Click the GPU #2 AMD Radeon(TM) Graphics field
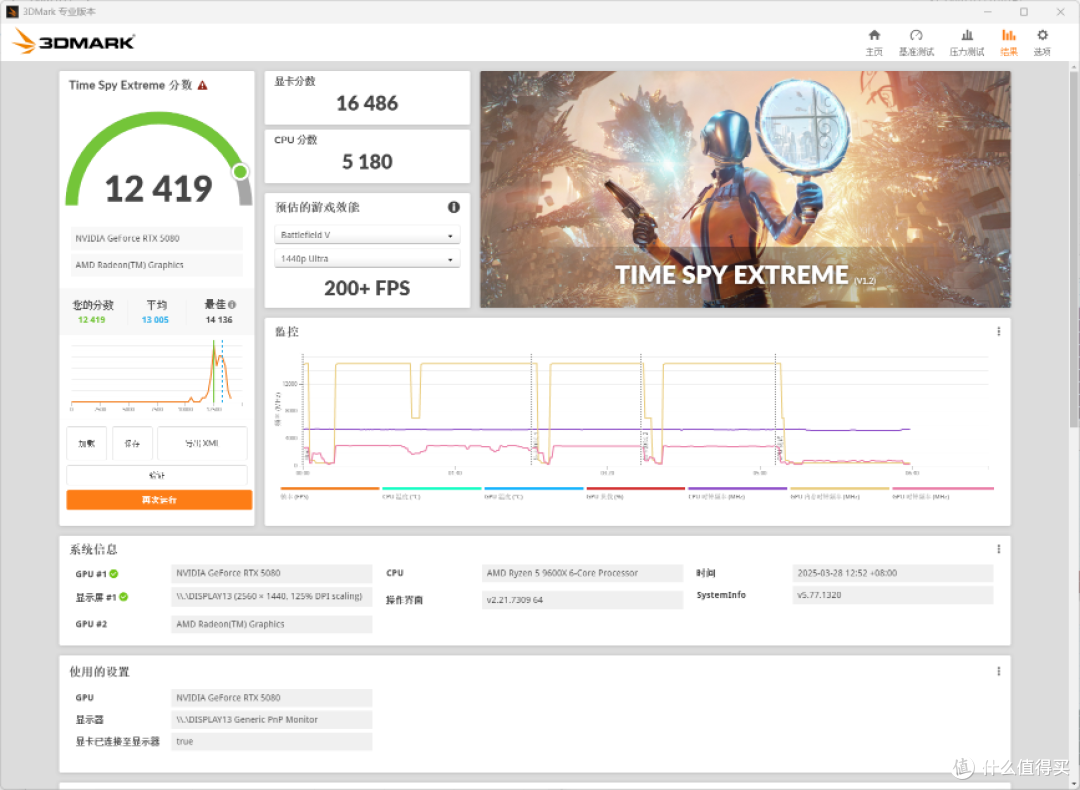The height and width of the screenshot is (790, 1080). pyautogui.click(x=271, y=624)
